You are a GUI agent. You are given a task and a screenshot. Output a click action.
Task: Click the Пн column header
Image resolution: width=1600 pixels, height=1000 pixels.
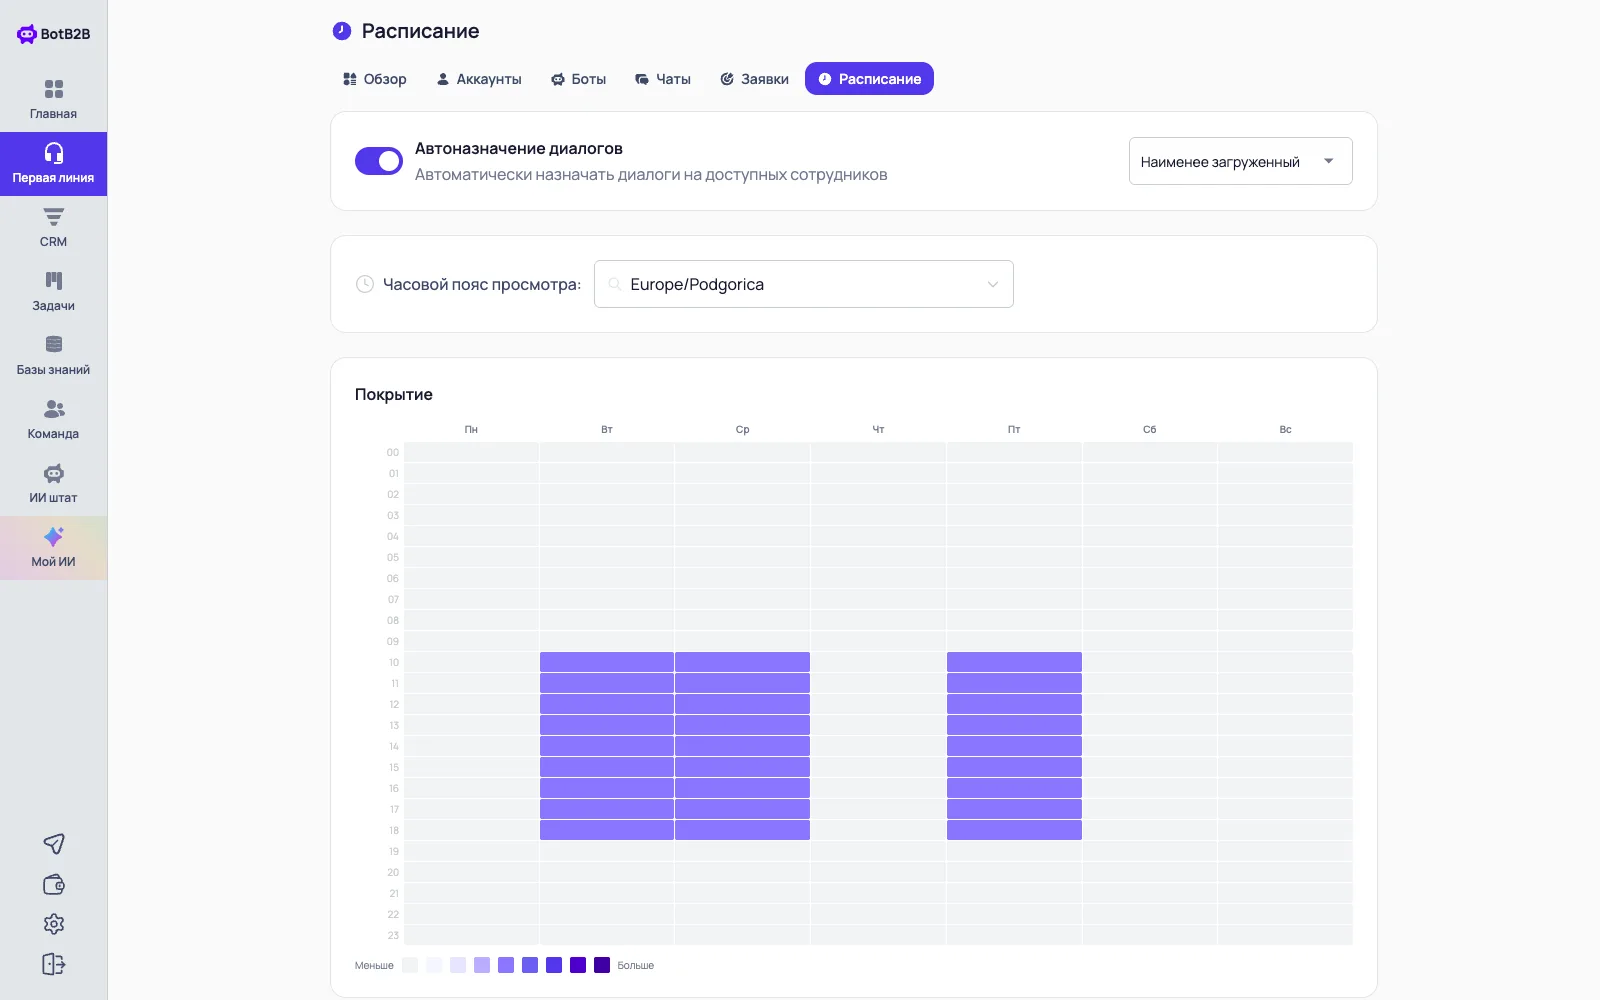471,429
